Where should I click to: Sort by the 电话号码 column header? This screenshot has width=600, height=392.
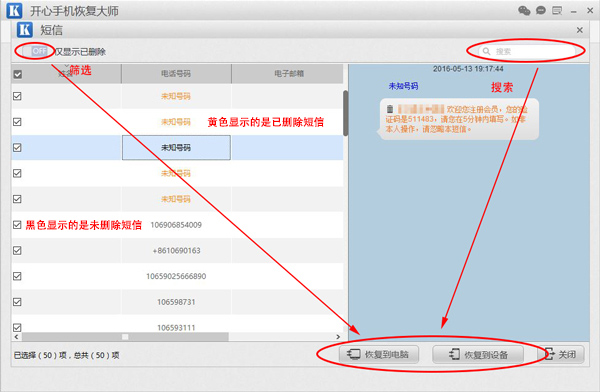[176, 74]
